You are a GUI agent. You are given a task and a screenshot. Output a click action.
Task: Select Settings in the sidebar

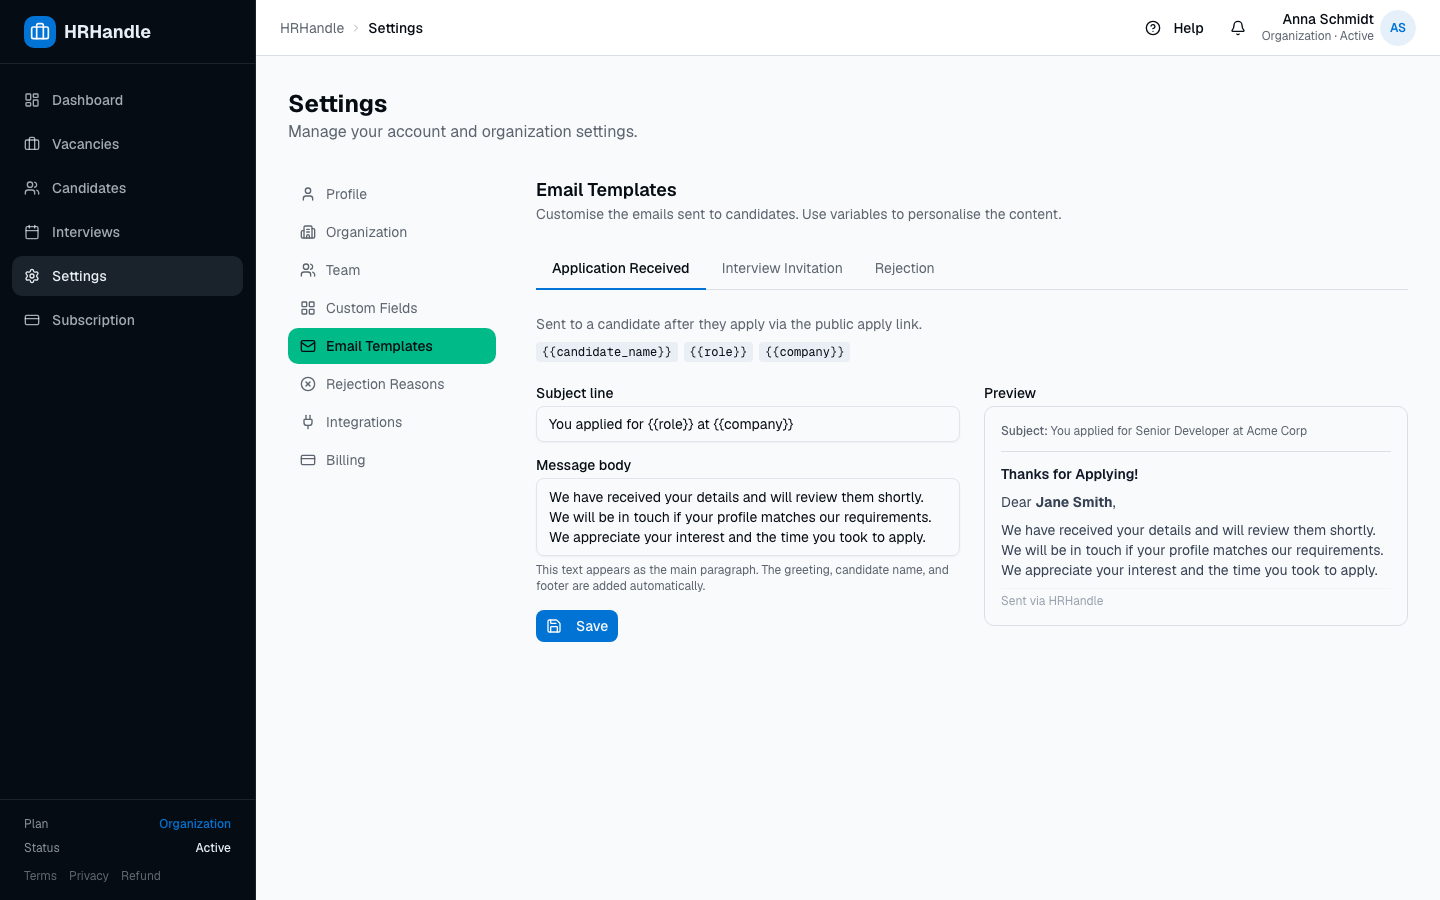tap(127, 276)
